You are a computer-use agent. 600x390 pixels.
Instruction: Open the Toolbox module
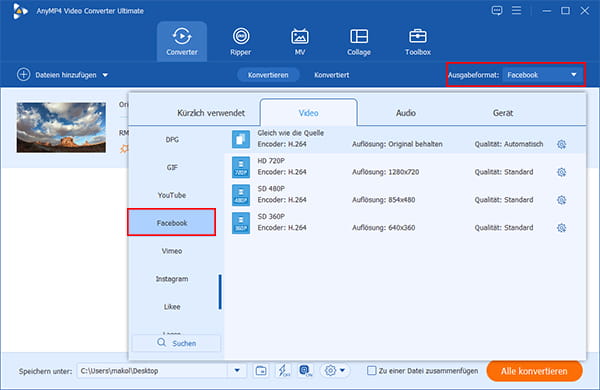[x=418, y=41]
